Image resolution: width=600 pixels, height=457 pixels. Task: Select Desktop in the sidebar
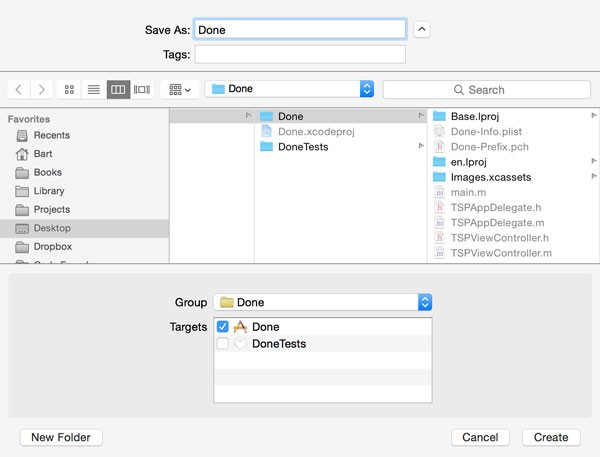[x=84, y=228]
